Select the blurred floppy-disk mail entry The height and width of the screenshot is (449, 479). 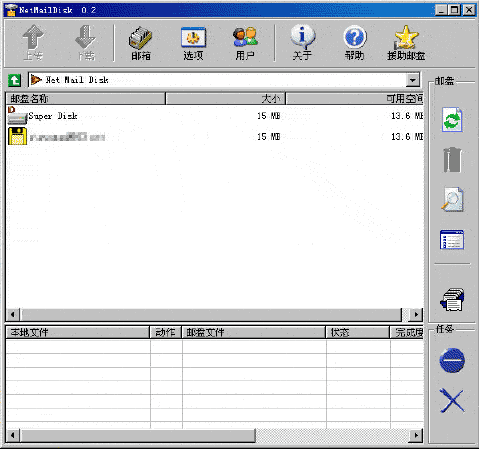click(67, 137)
